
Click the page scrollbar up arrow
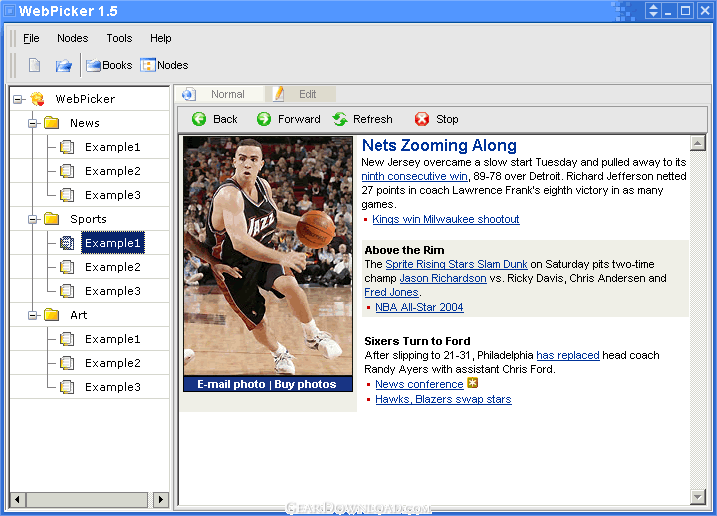pos(697,143)
